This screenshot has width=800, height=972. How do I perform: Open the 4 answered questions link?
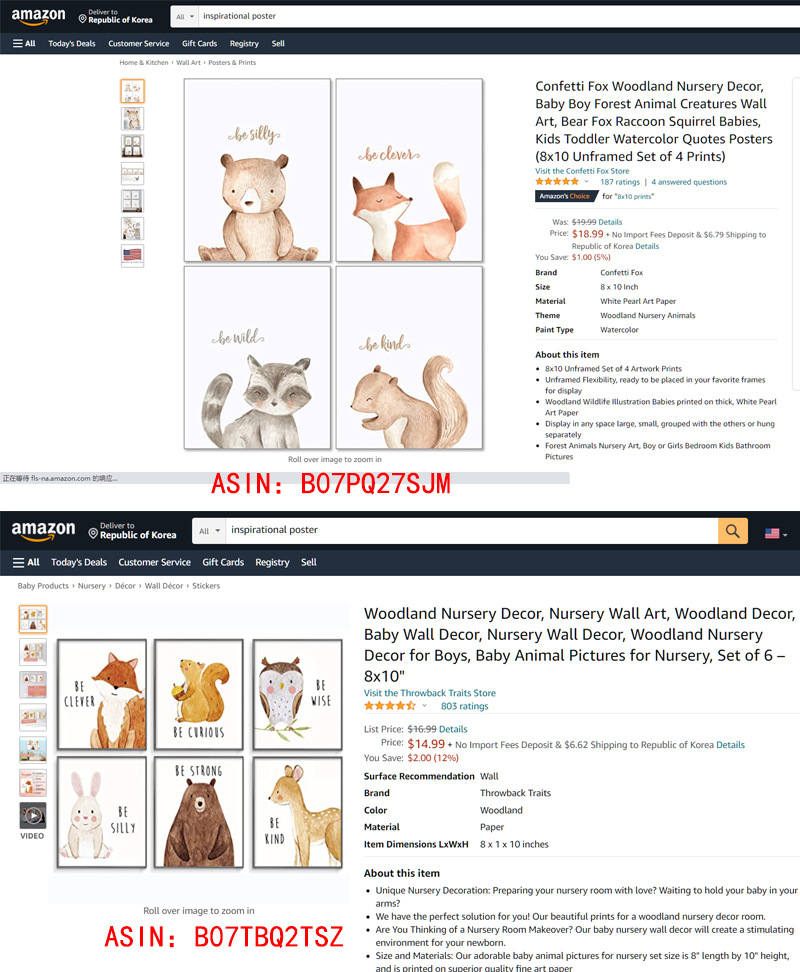tap(689, 182)
